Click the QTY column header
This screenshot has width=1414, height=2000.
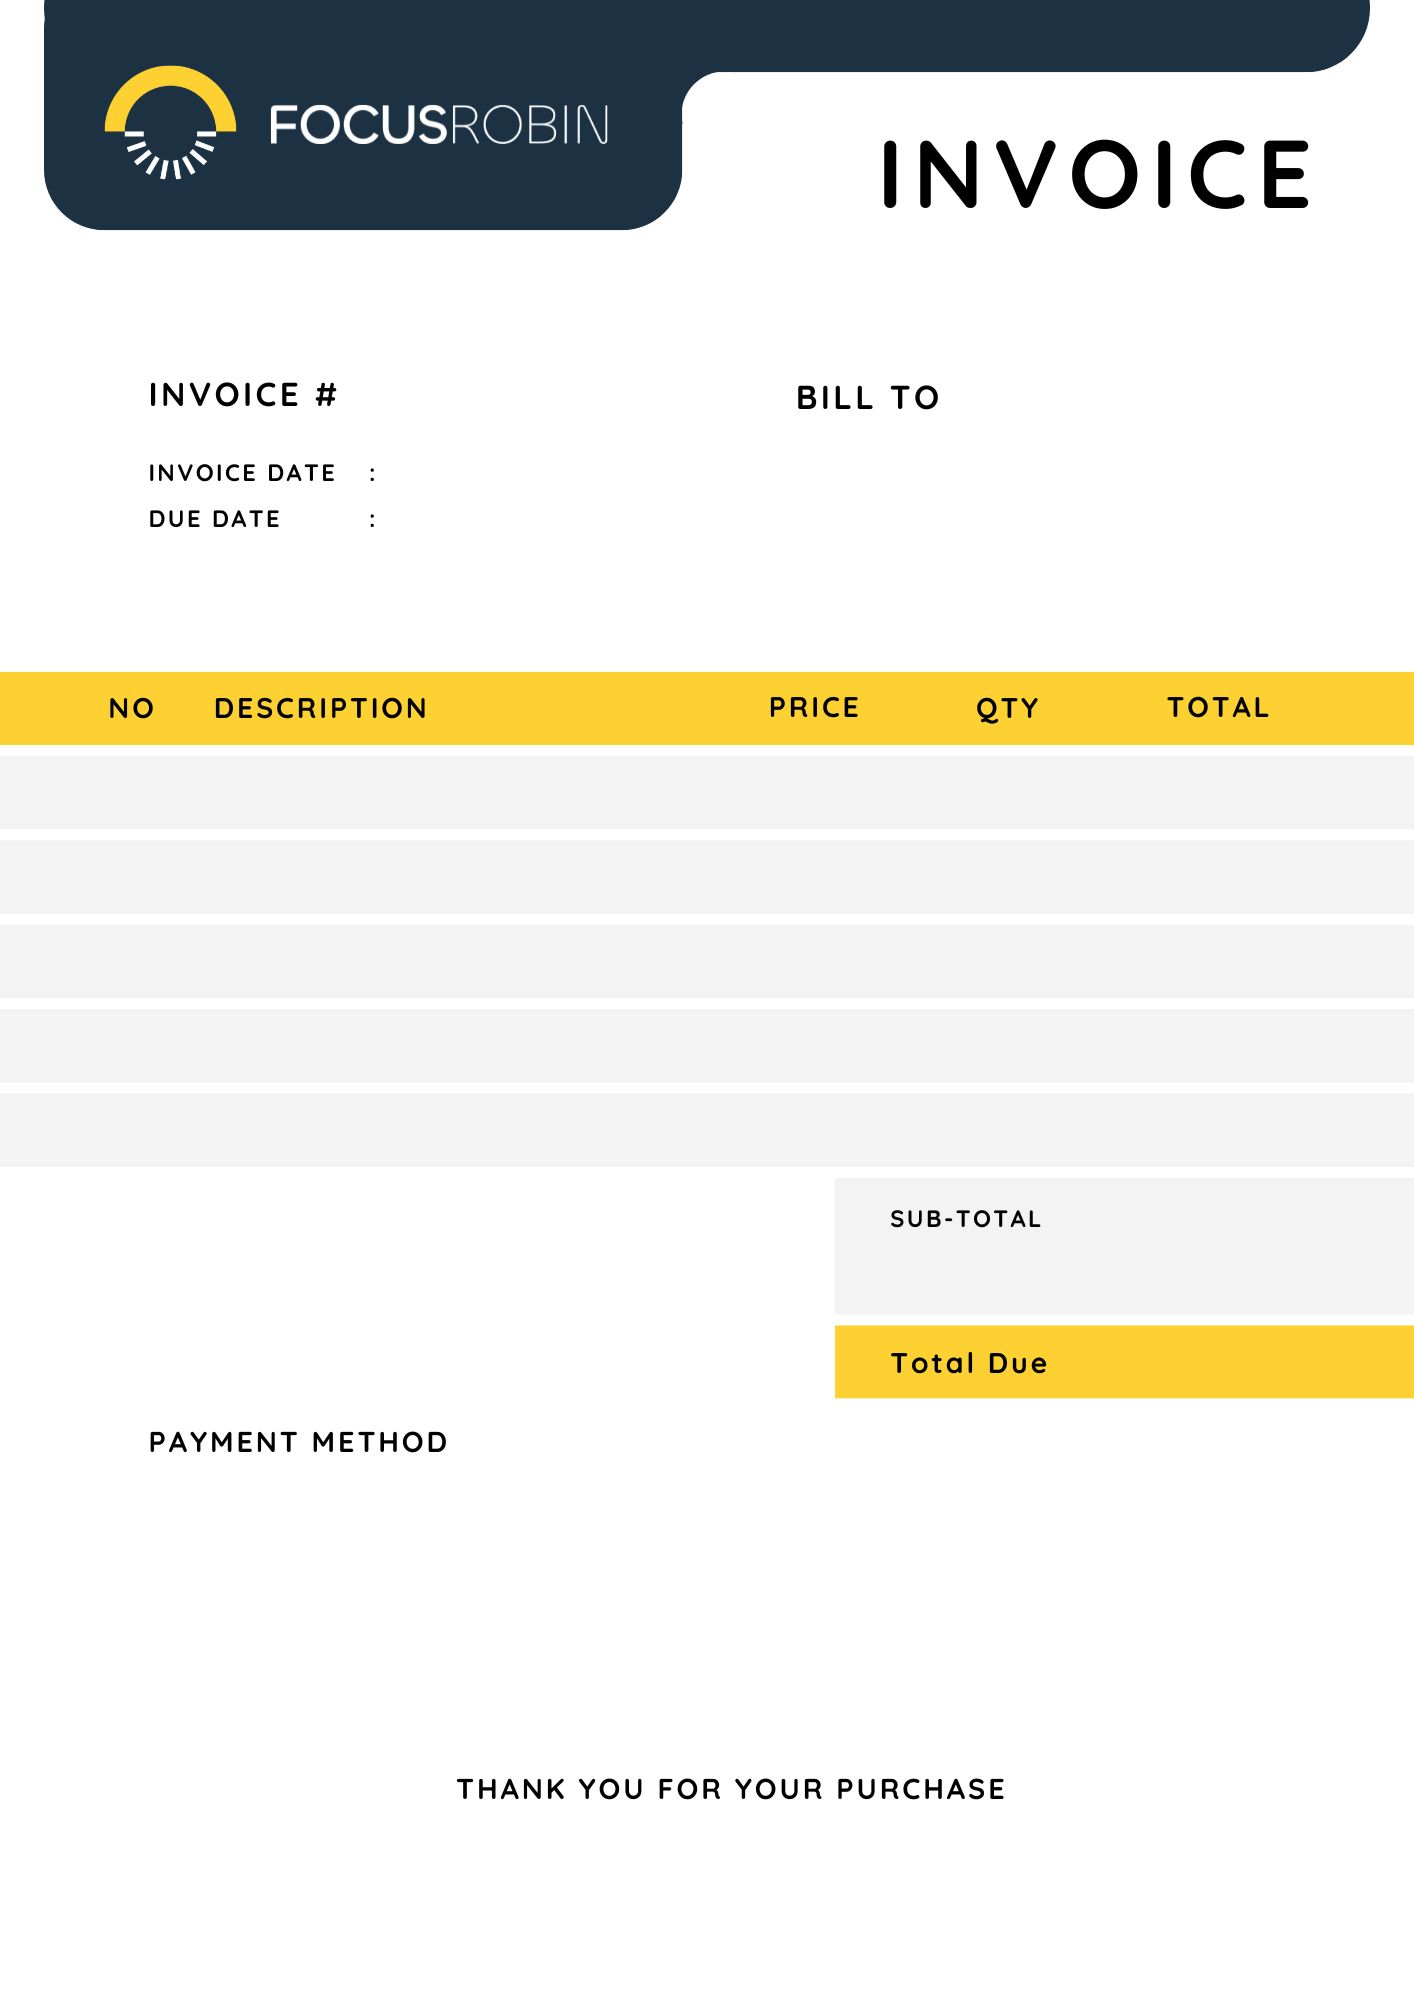pos(1007,708)
